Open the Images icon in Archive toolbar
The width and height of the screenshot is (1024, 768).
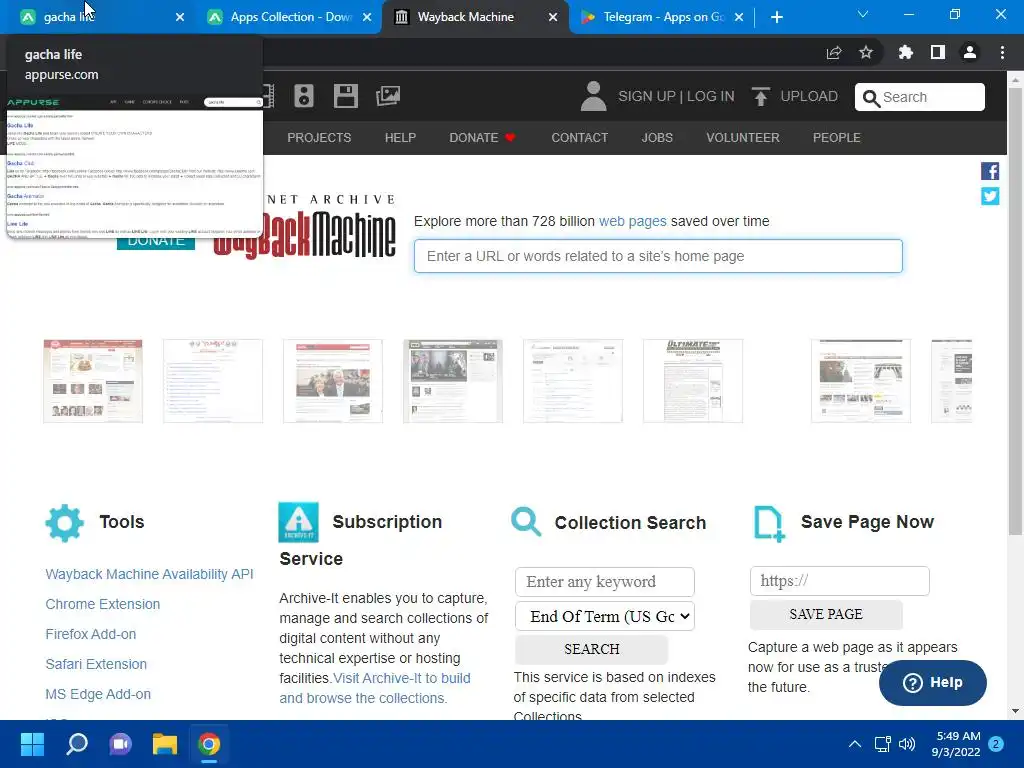pyautogui.click(x=388, y=96)
